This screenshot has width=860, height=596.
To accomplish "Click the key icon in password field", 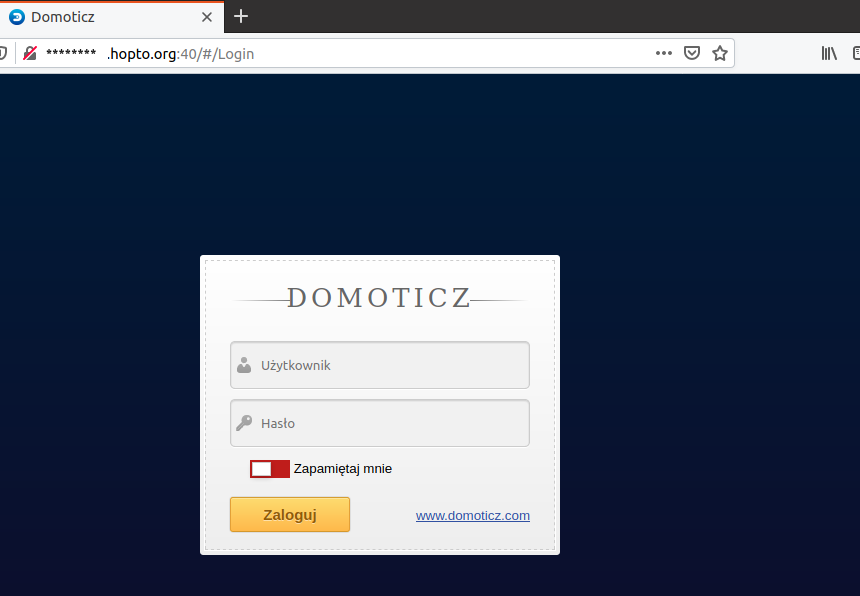I will pyautogui.click(x=244, y=423).
